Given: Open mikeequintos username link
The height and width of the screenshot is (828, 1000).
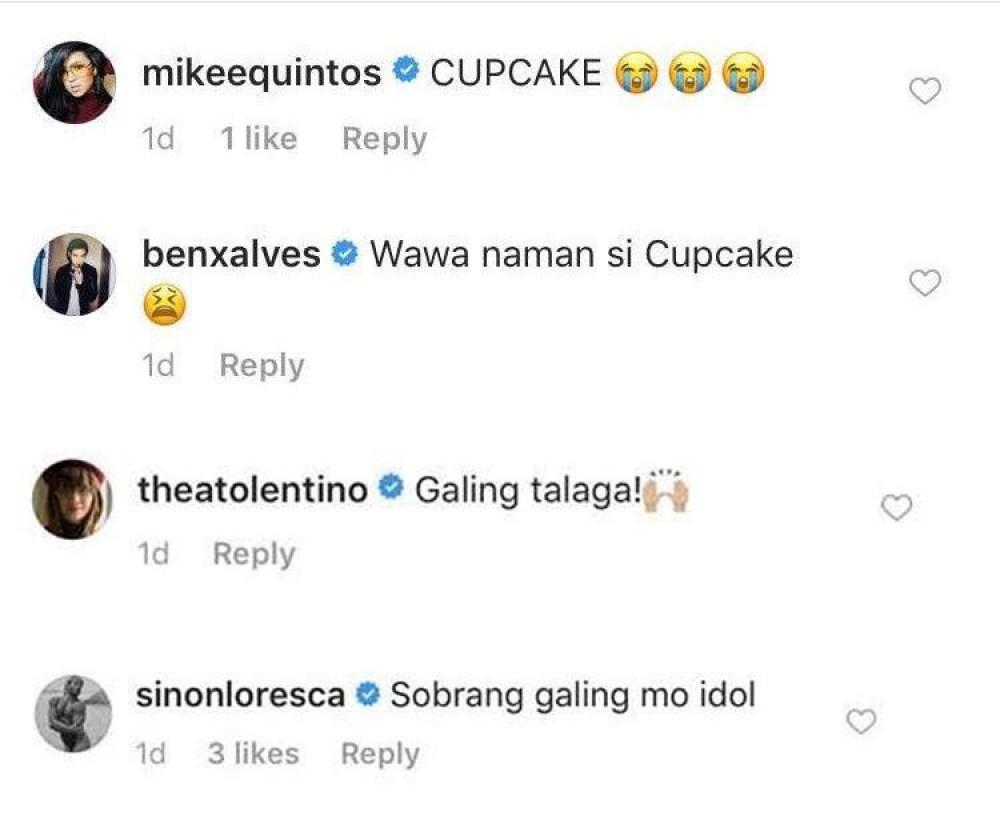Looking at the screenshot, I should 262,74.
